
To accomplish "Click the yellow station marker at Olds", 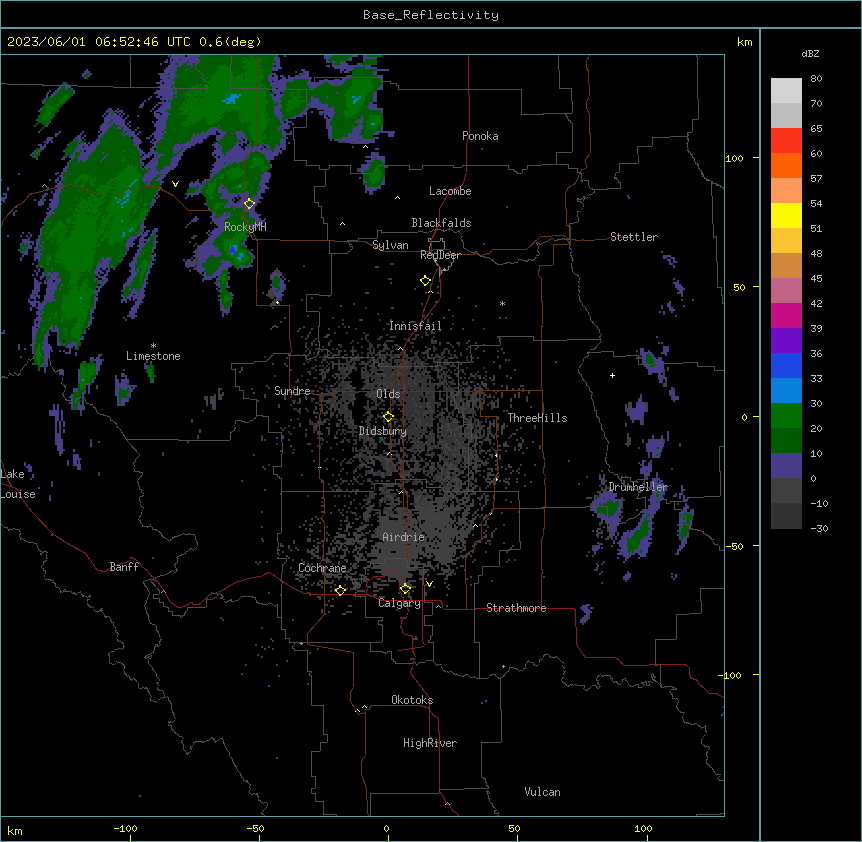I will [x=388, y=416].
